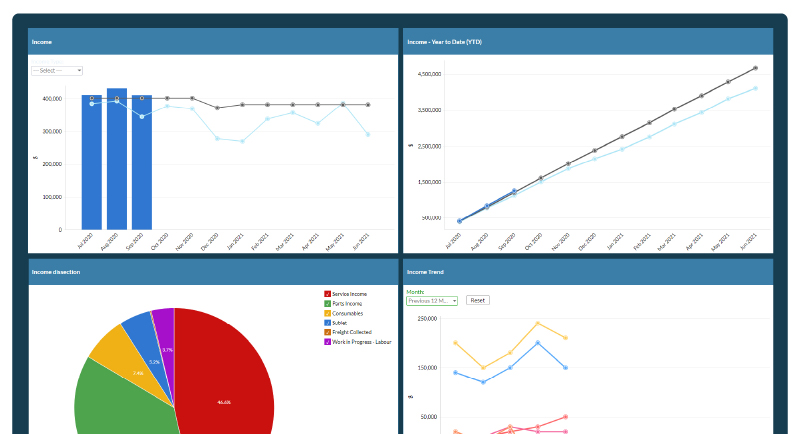Toggle the Work in Progress - Labour checkbox
Image resolution: width=800 pixels, height=434 pixels.
pos(328,342)
